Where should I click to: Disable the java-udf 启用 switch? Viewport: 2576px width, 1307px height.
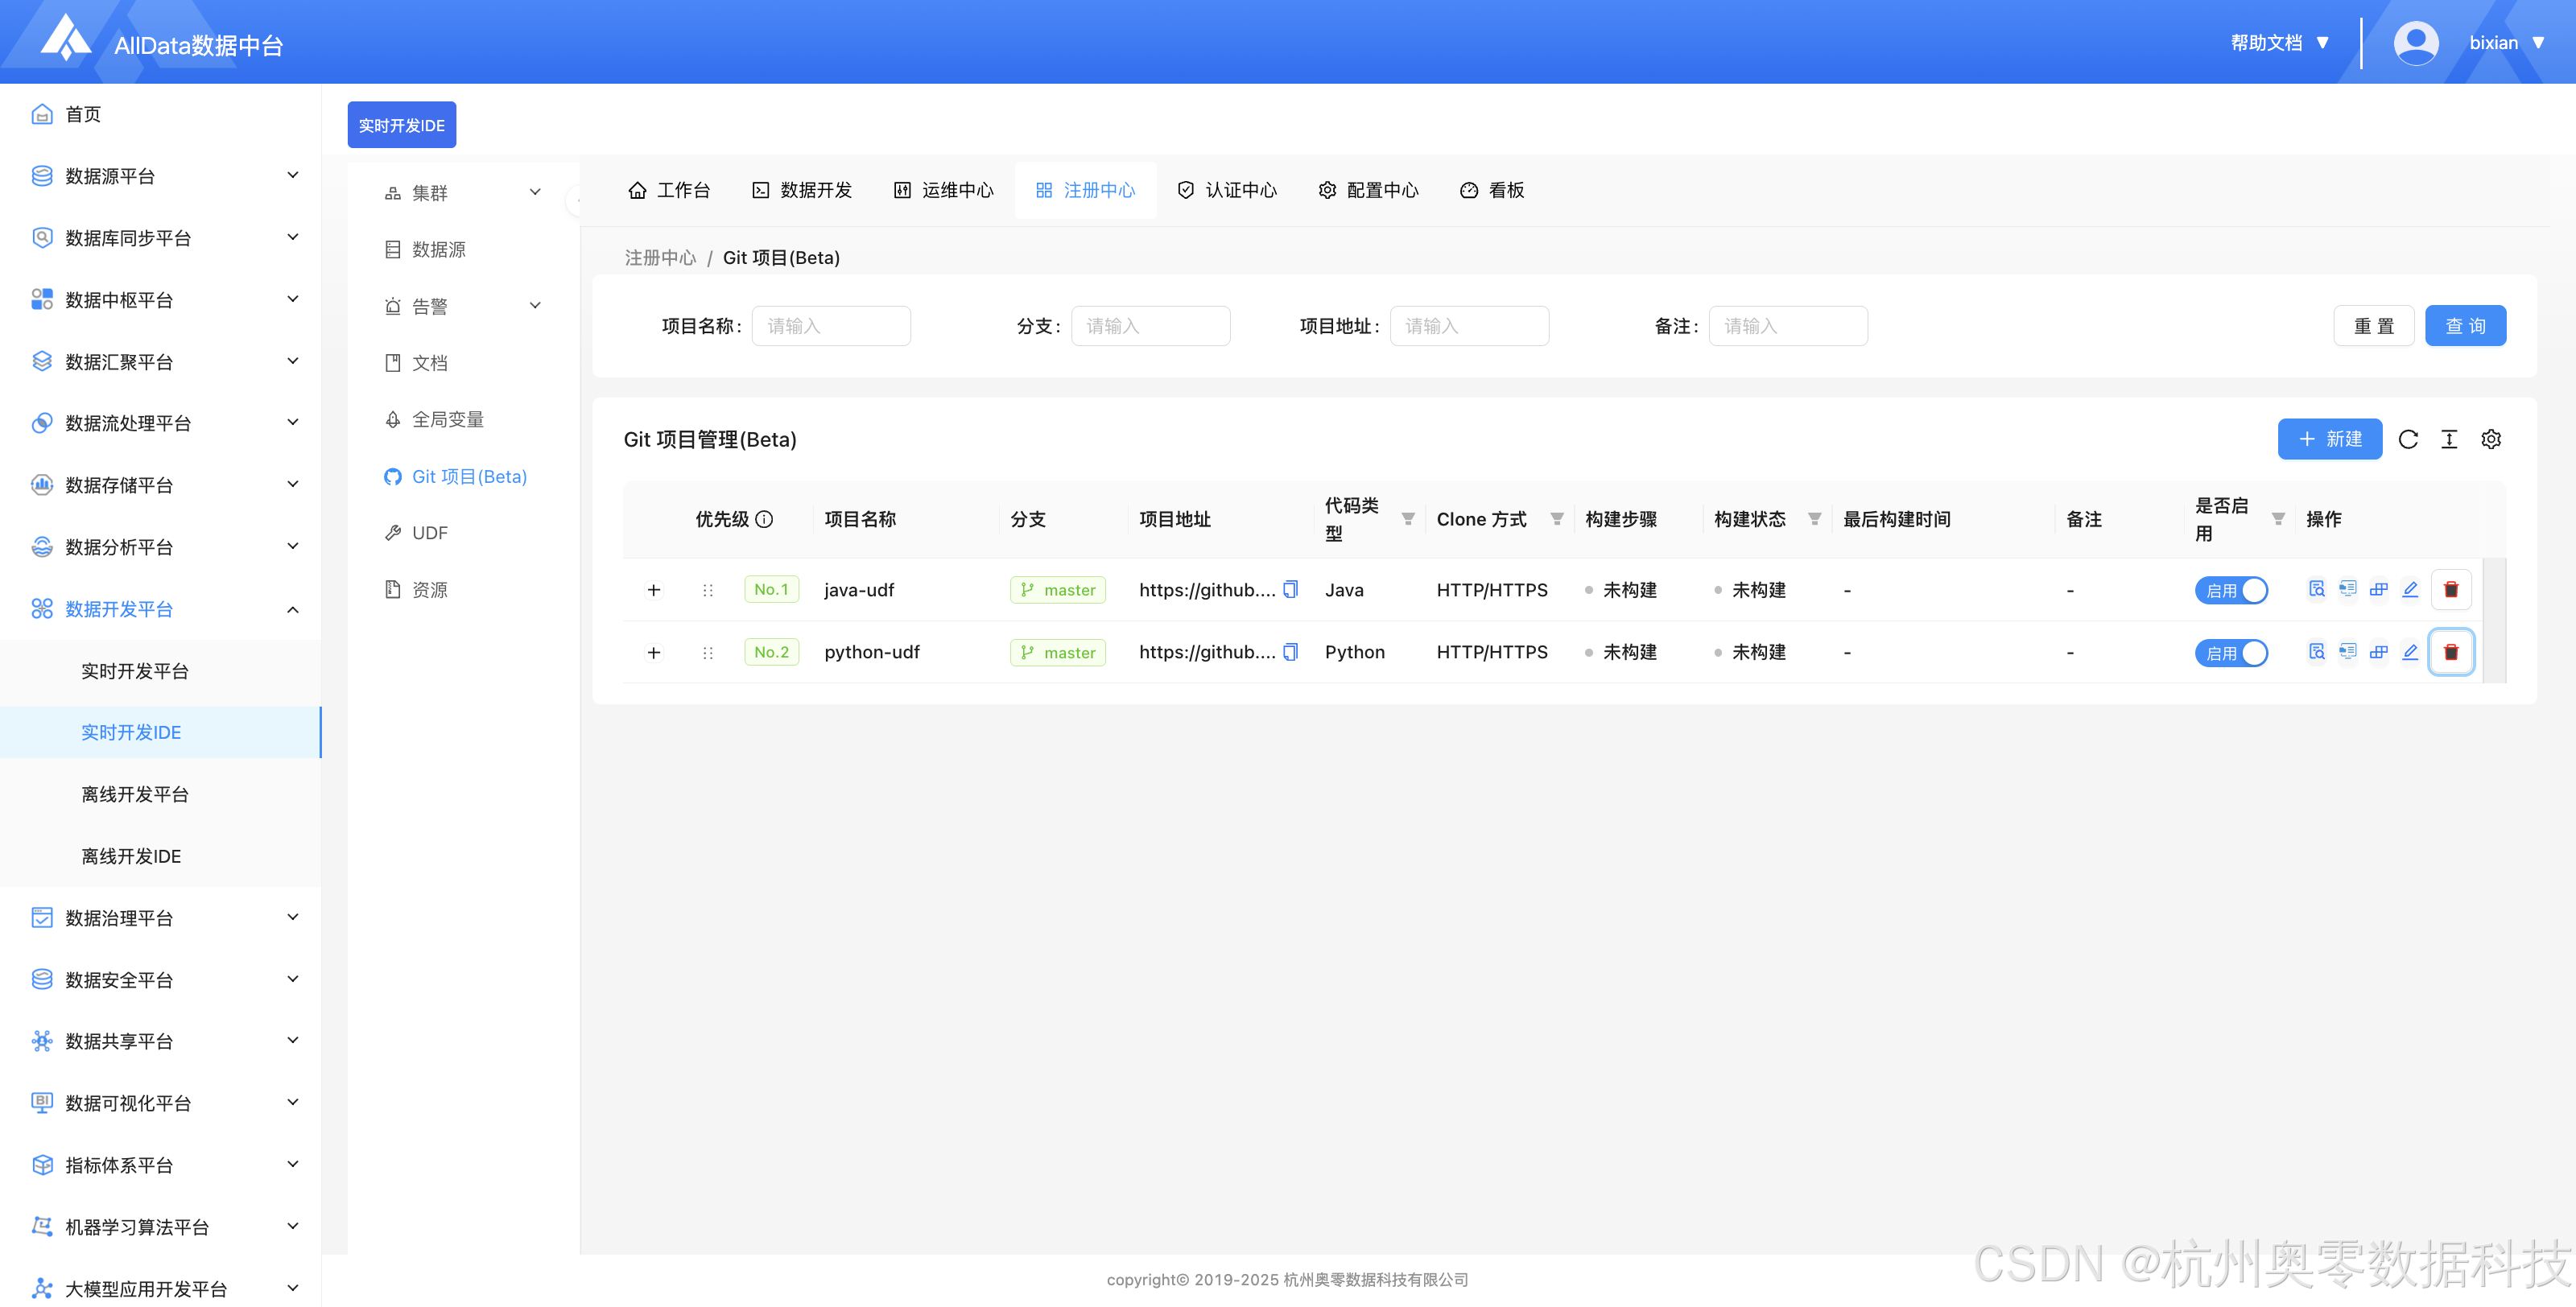click(2230, 590)
